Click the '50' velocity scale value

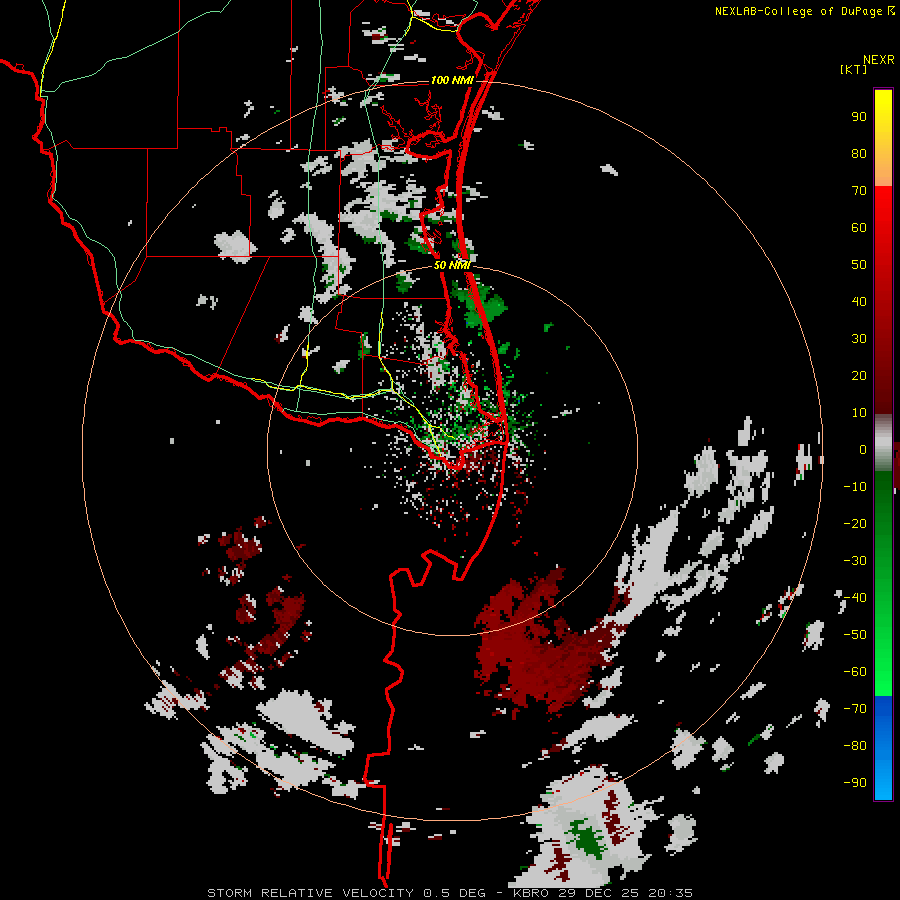point(859,265)
